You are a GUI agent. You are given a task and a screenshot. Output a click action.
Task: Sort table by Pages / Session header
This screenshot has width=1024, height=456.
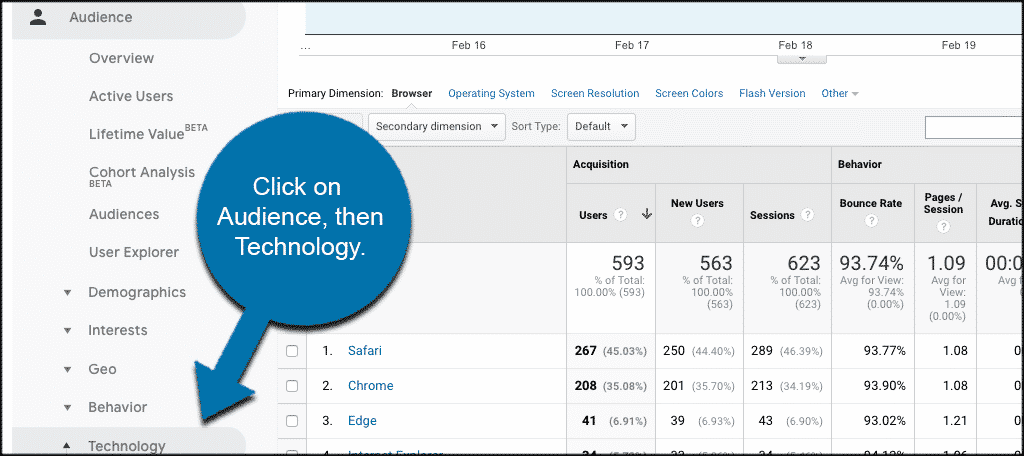(x=944, y=203)
